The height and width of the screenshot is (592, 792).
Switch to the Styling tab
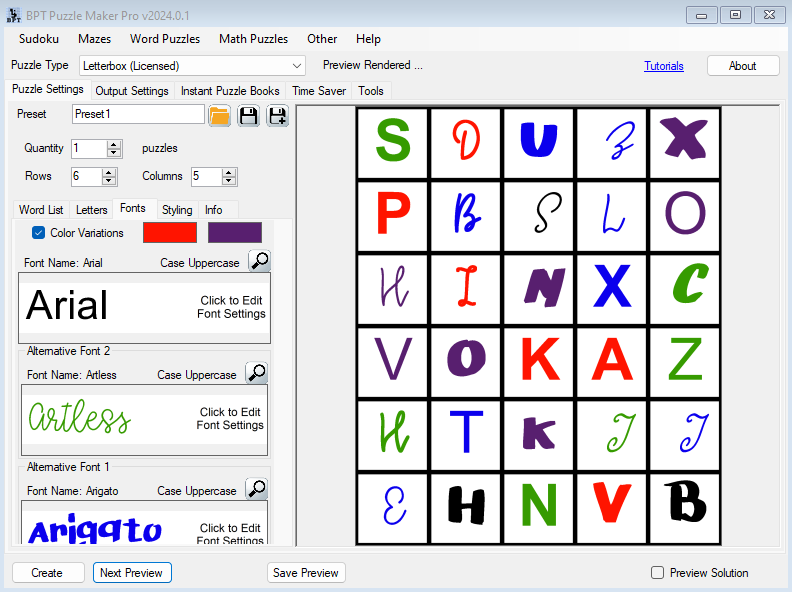tap(177, 210)
